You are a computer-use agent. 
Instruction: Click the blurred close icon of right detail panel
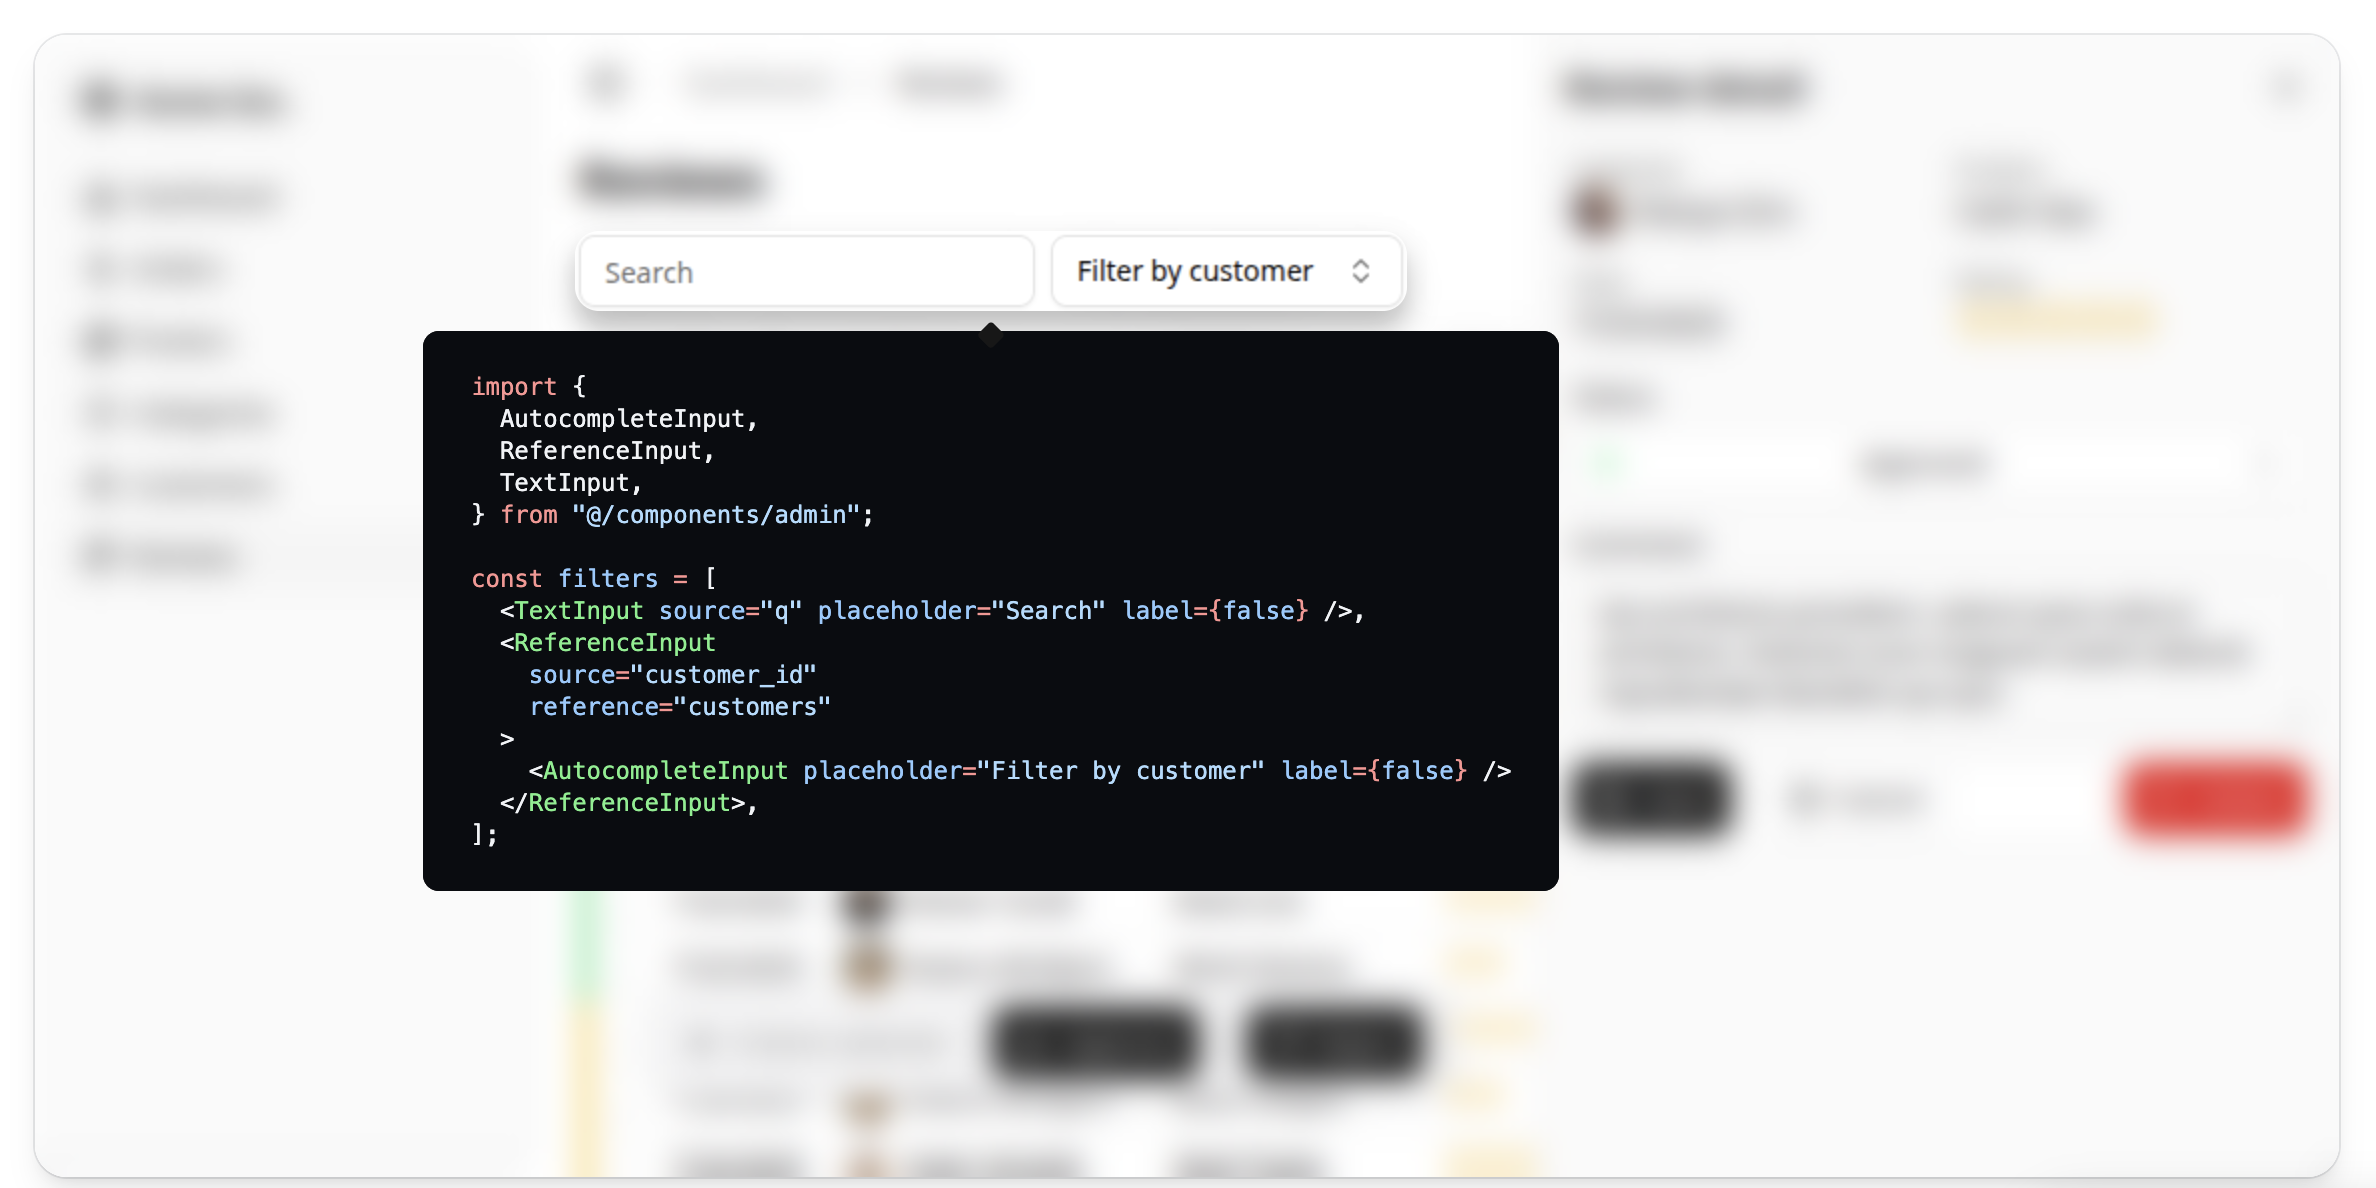coord(2287,88)
